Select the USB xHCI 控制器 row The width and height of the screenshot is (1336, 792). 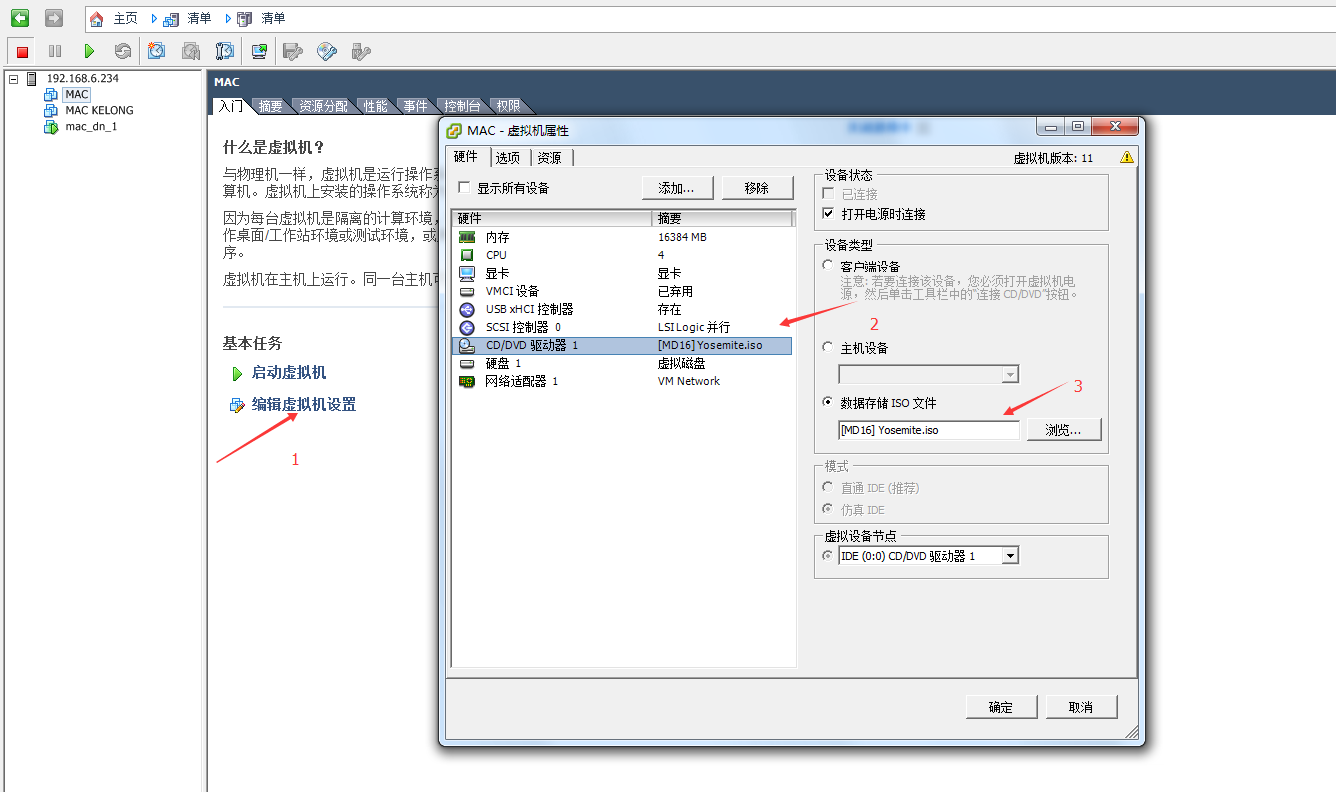(622, 309)
